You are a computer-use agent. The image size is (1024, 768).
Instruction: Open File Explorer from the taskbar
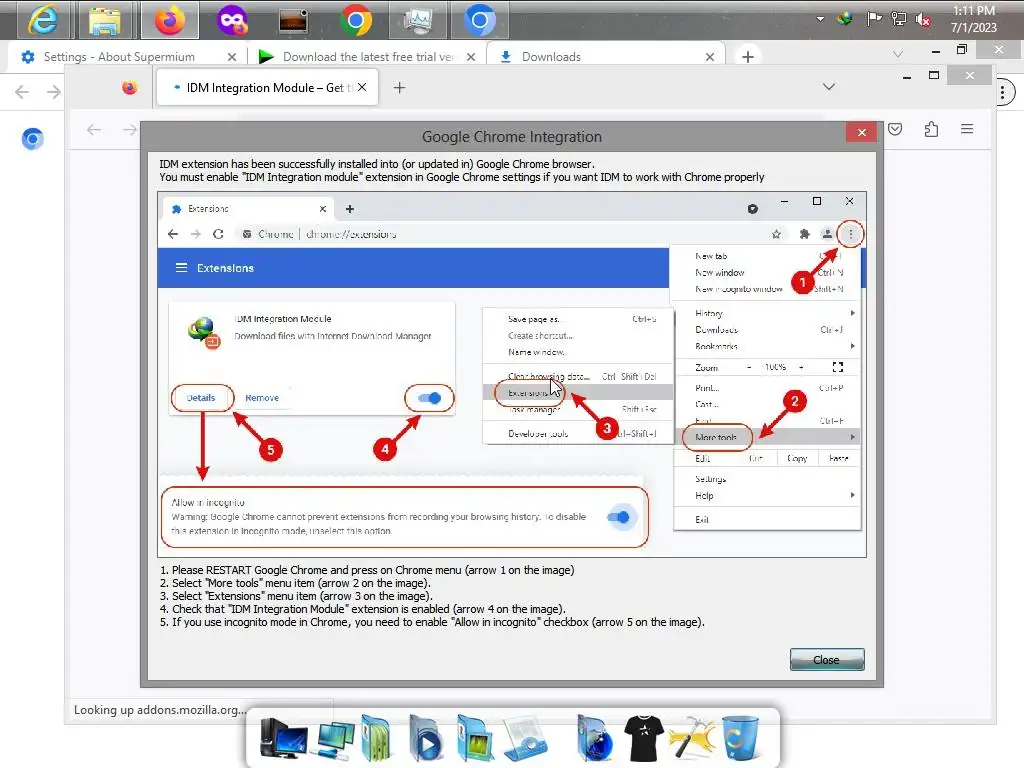(104, 20)
